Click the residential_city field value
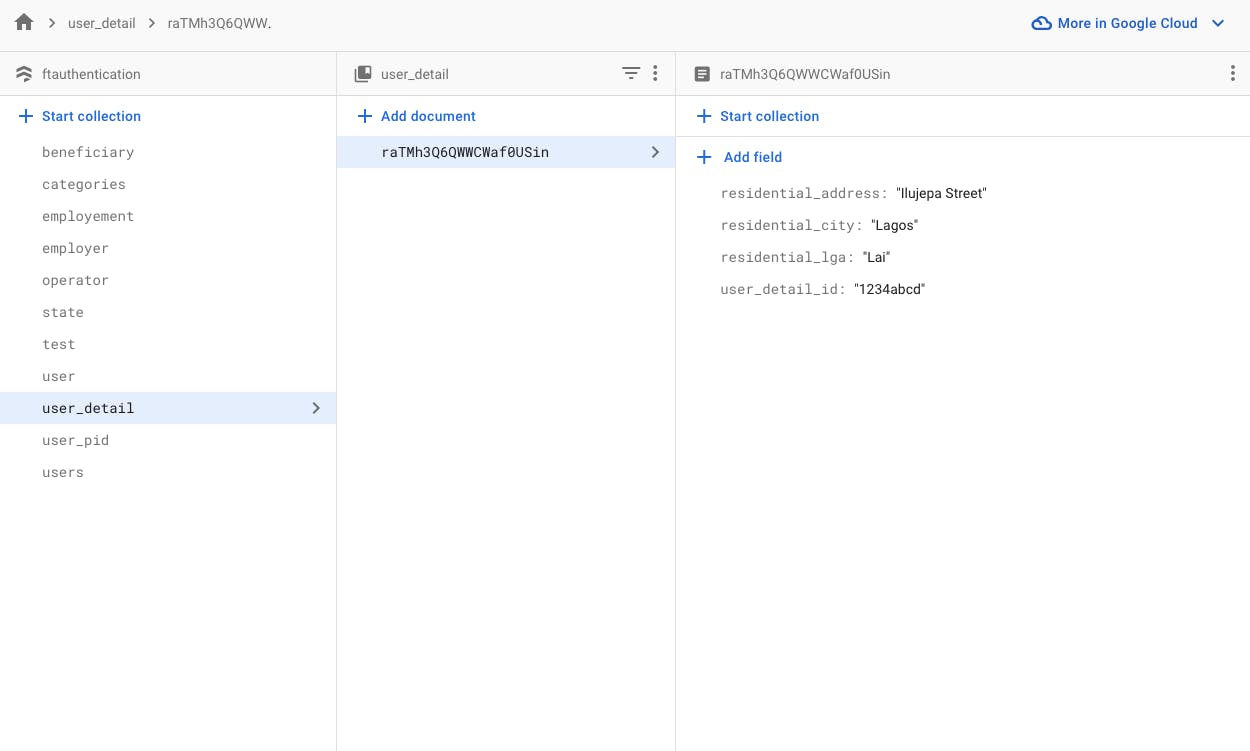Screen dimensions: 1250x751 pos(894,225)
